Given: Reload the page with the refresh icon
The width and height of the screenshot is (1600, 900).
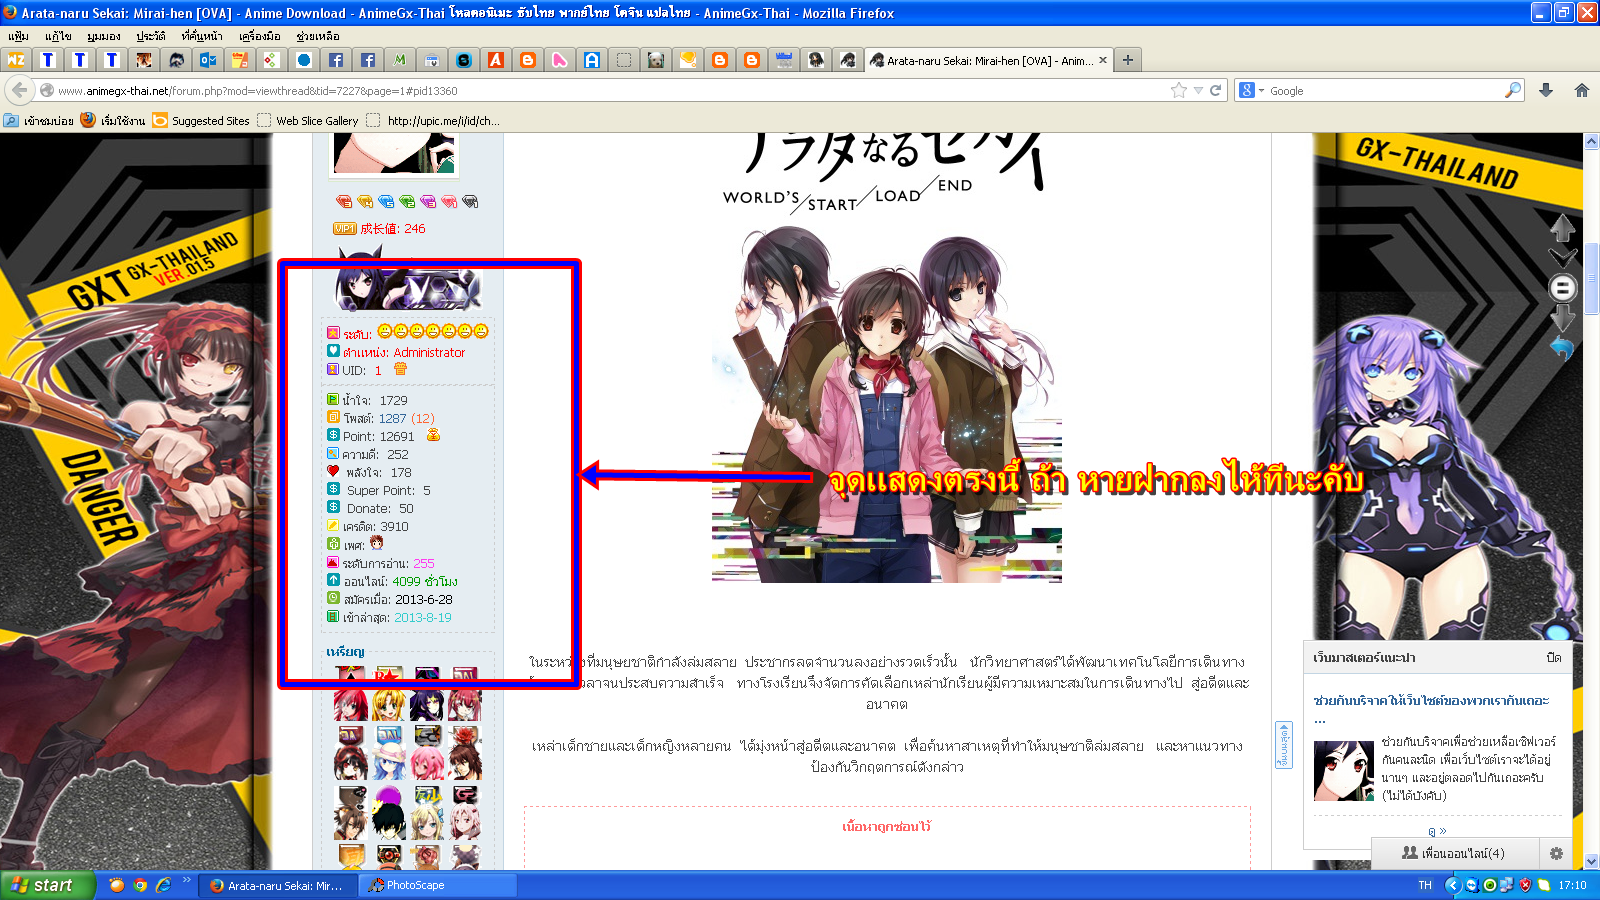Looking at the screenshot, I should point(1216,90).
